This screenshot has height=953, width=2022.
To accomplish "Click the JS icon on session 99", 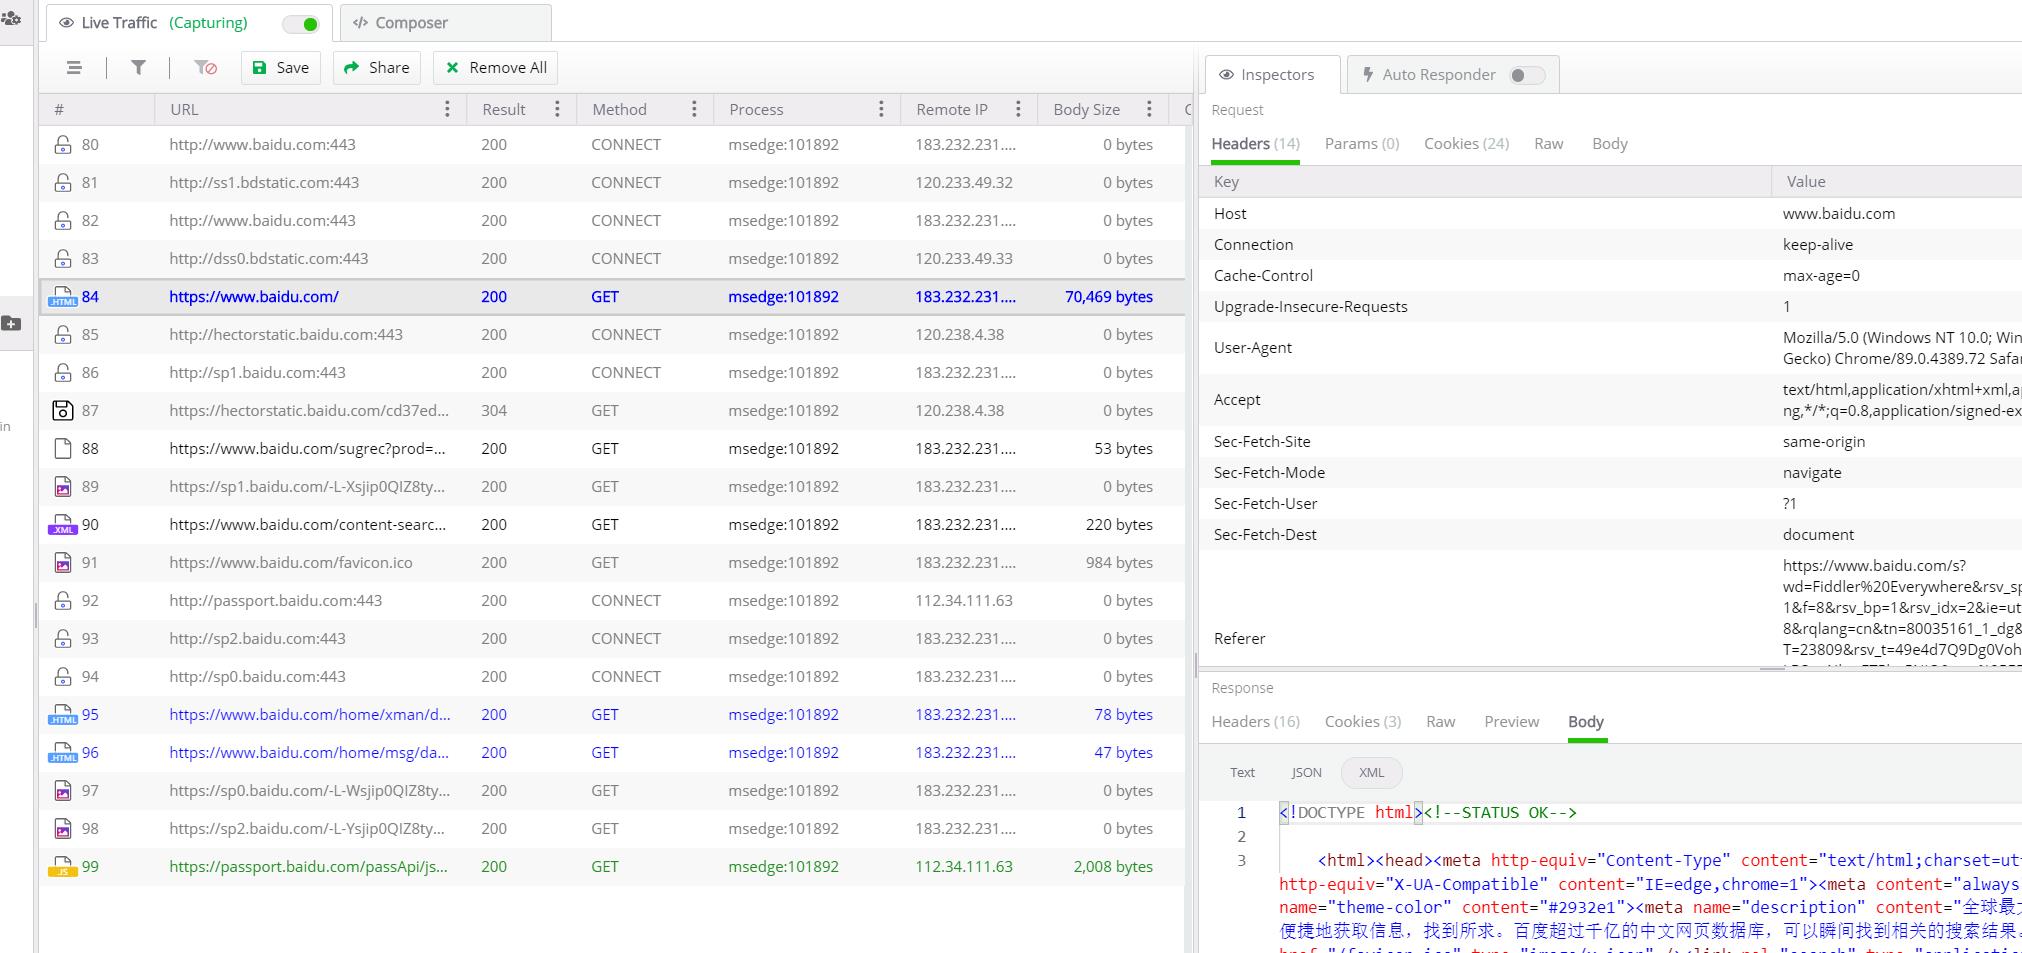I will click(x=63, y=867).
